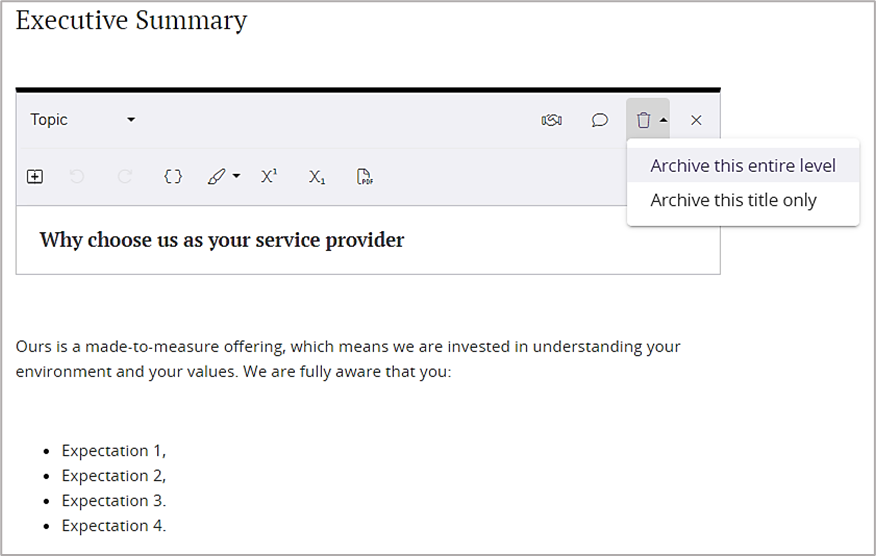Click the 'Ours is a made-to-measure' paragraph

pyautogui.click(x=348, y=359)
